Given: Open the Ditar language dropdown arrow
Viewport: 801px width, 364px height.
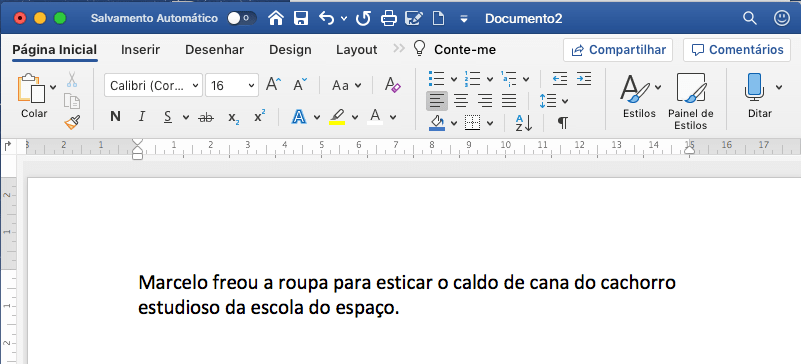Looking at the screenshot, I should 779,87.
